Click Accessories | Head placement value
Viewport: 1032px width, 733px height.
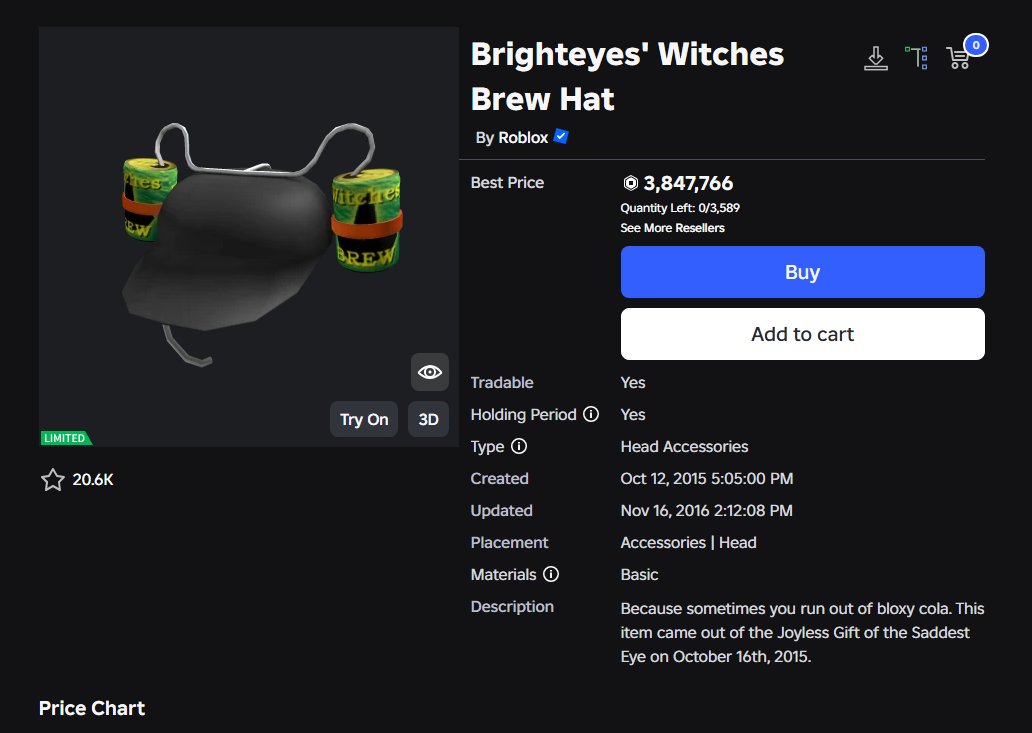pyautogui.click(x=688, y=542)
